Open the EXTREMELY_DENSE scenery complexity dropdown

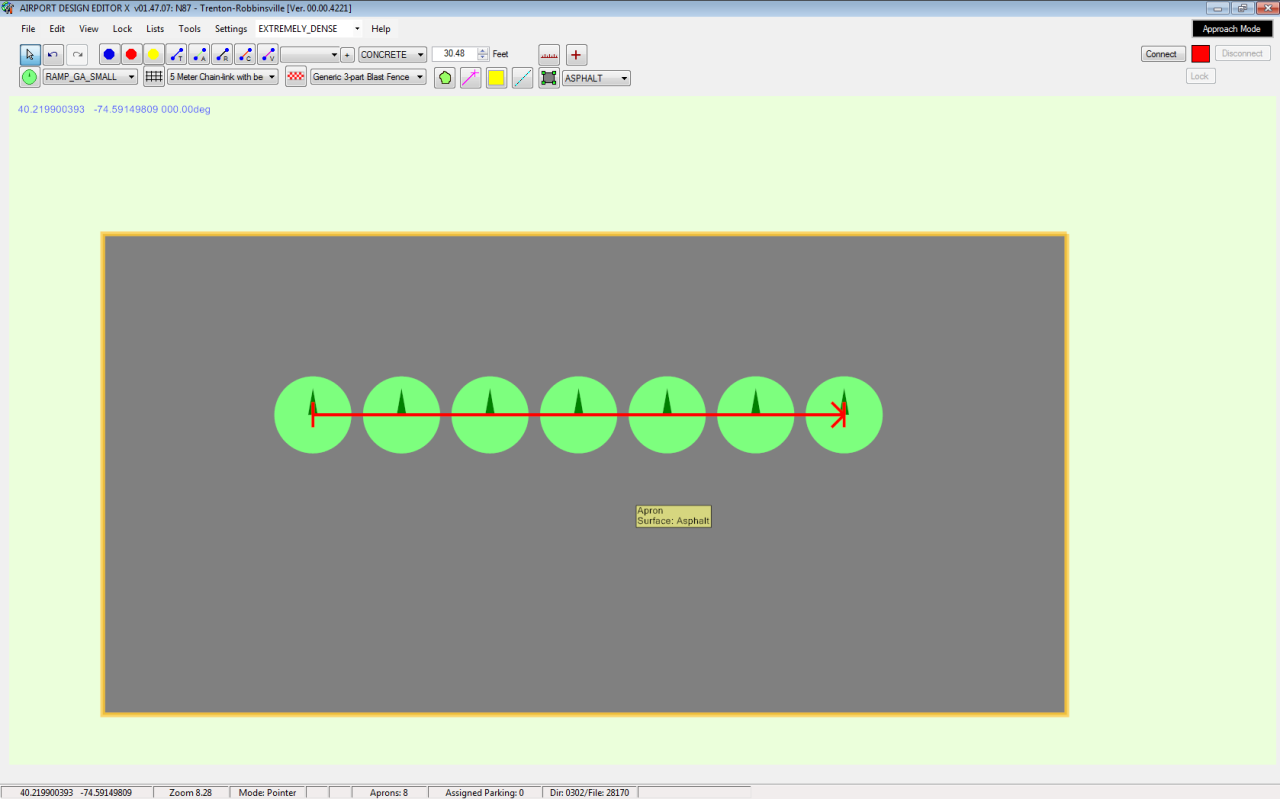[309, 29]
